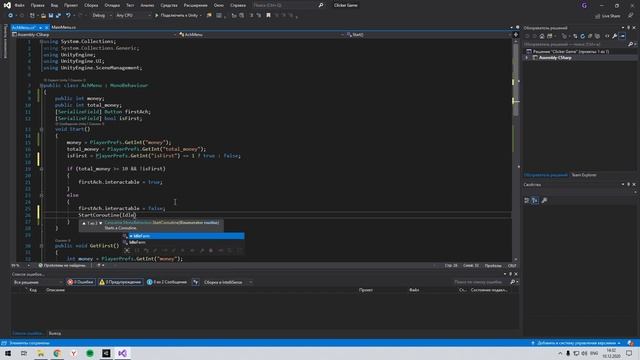Open the Assembly-CSharp project navigation dropdown
The width and height of the screenshot is (640, 360).
tap(94, 35)
